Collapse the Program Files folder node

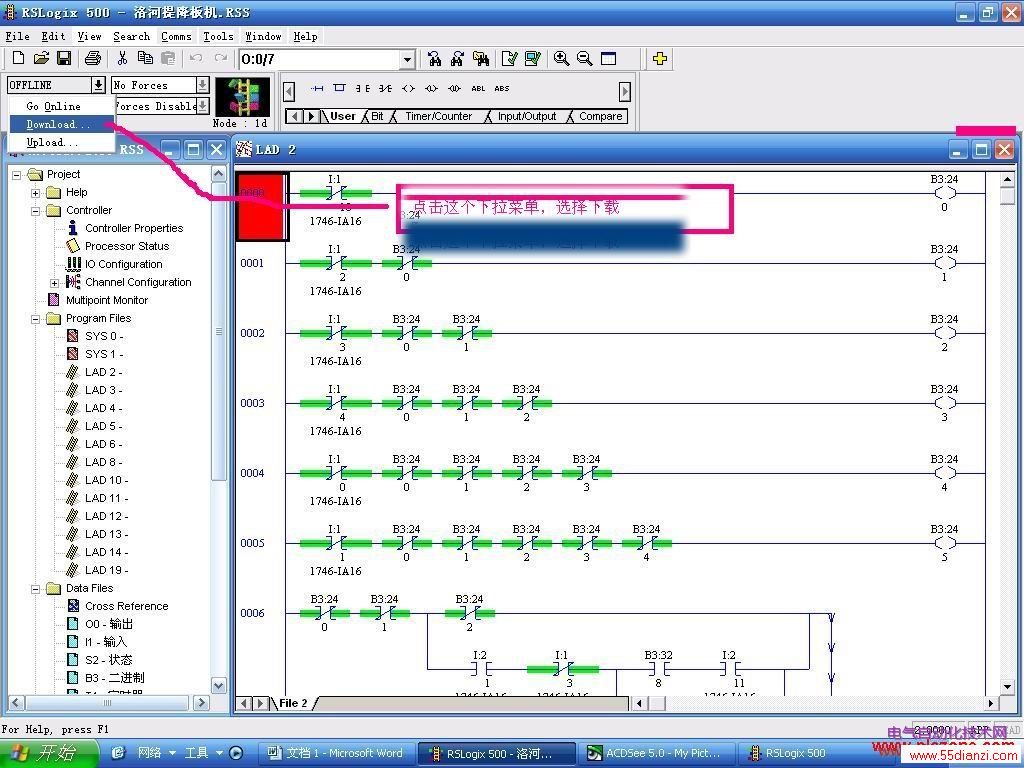tap(36, 319)
